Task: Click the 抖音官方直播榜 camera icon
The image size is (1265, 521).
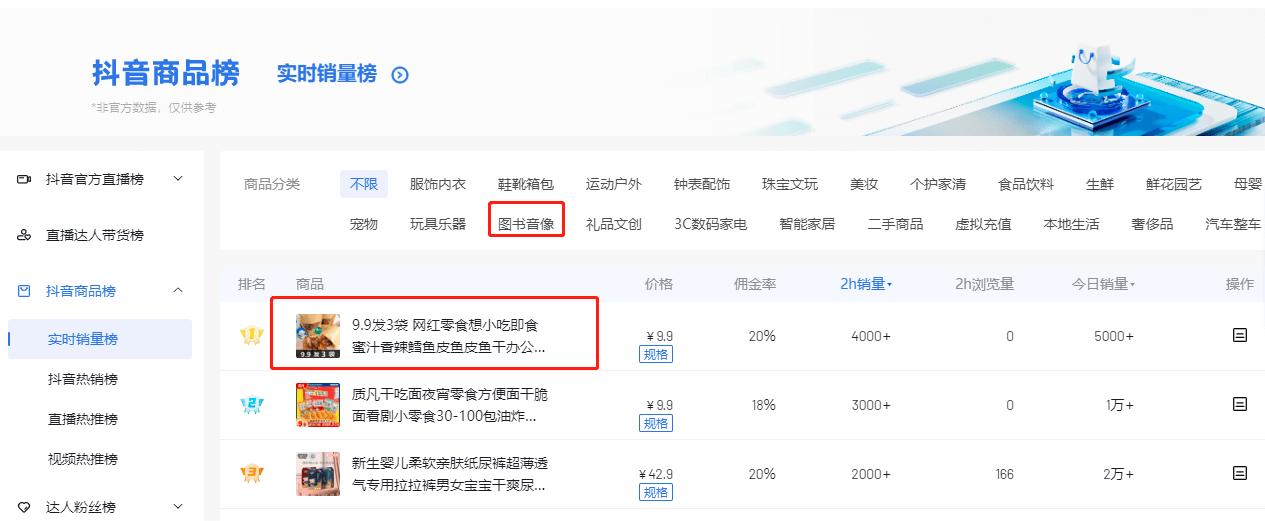Action: 25,179
